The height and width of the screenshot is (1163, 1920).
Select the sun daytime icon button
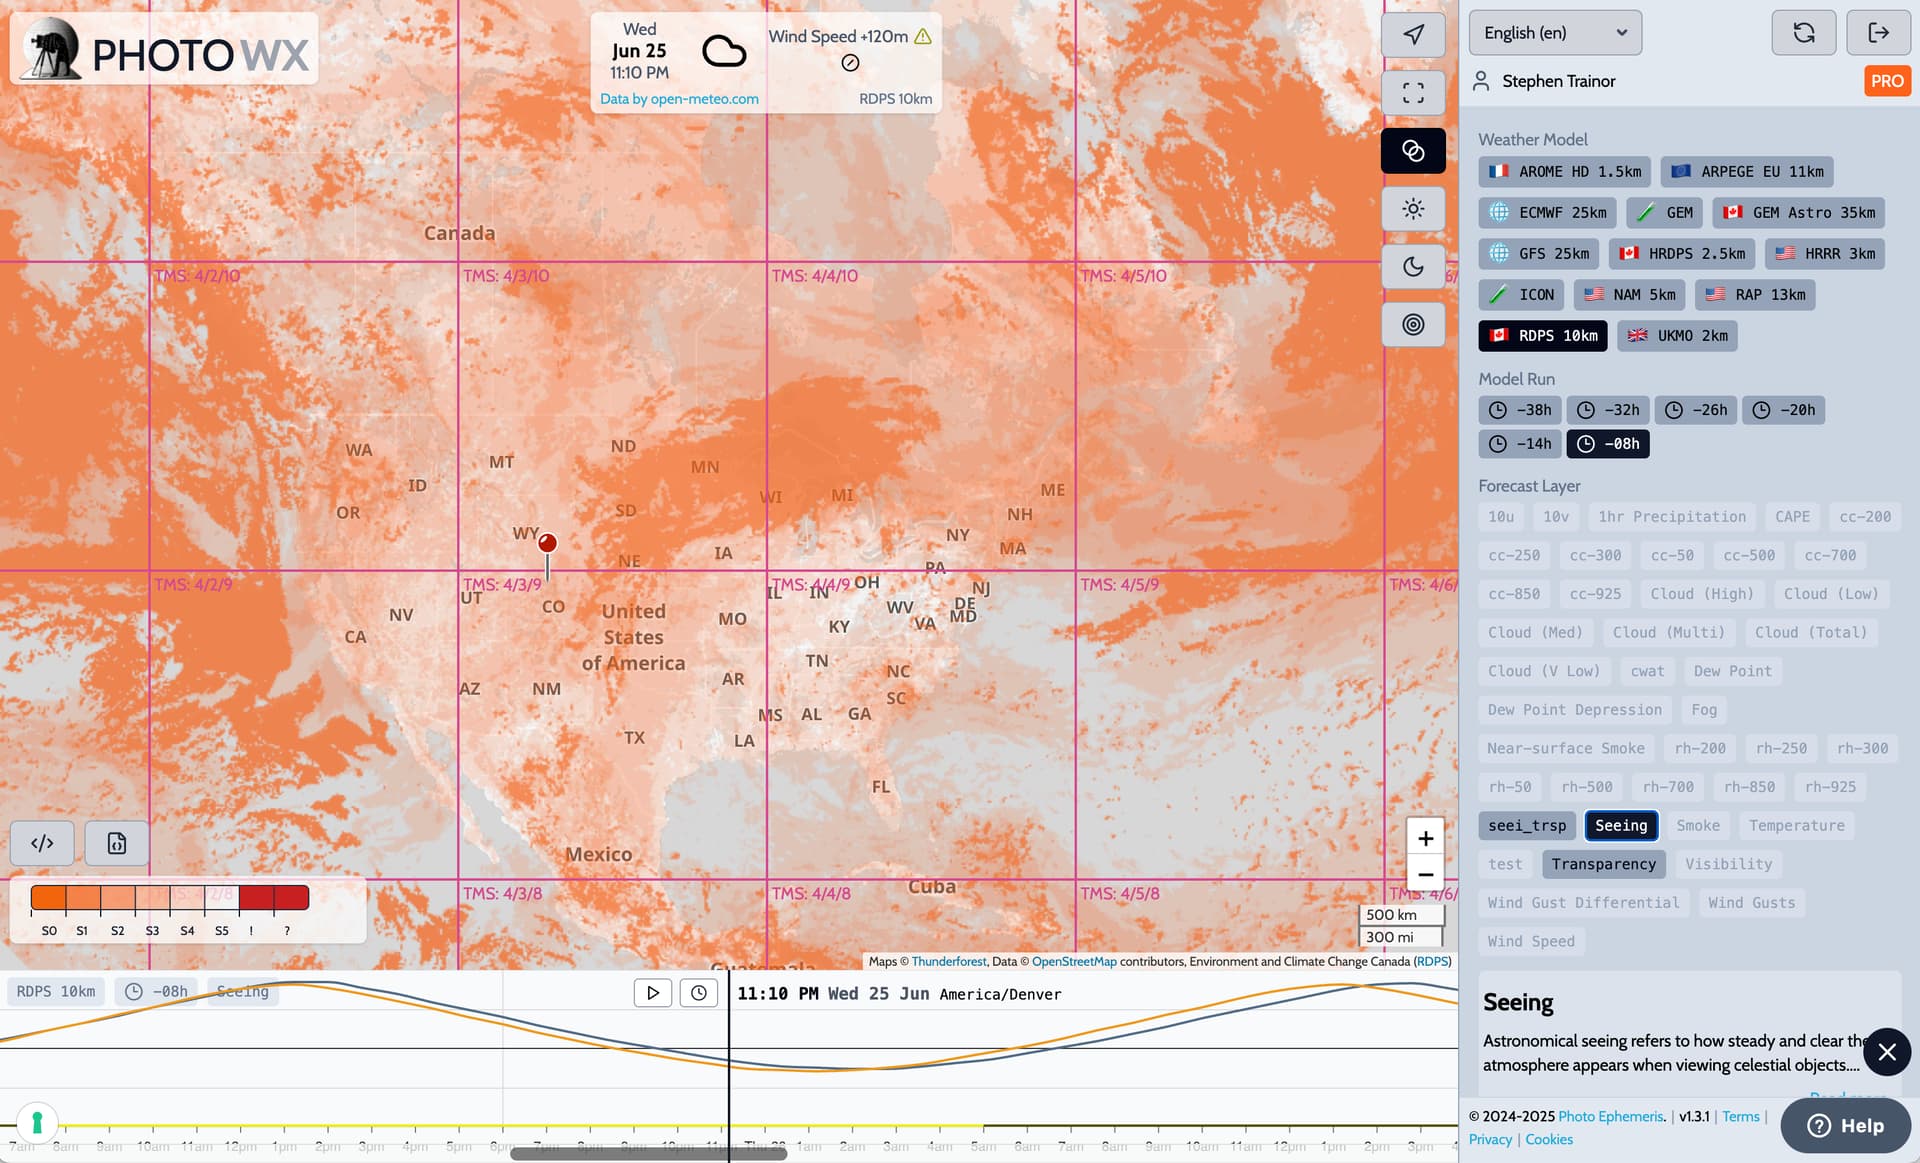tap(1412, 209)
